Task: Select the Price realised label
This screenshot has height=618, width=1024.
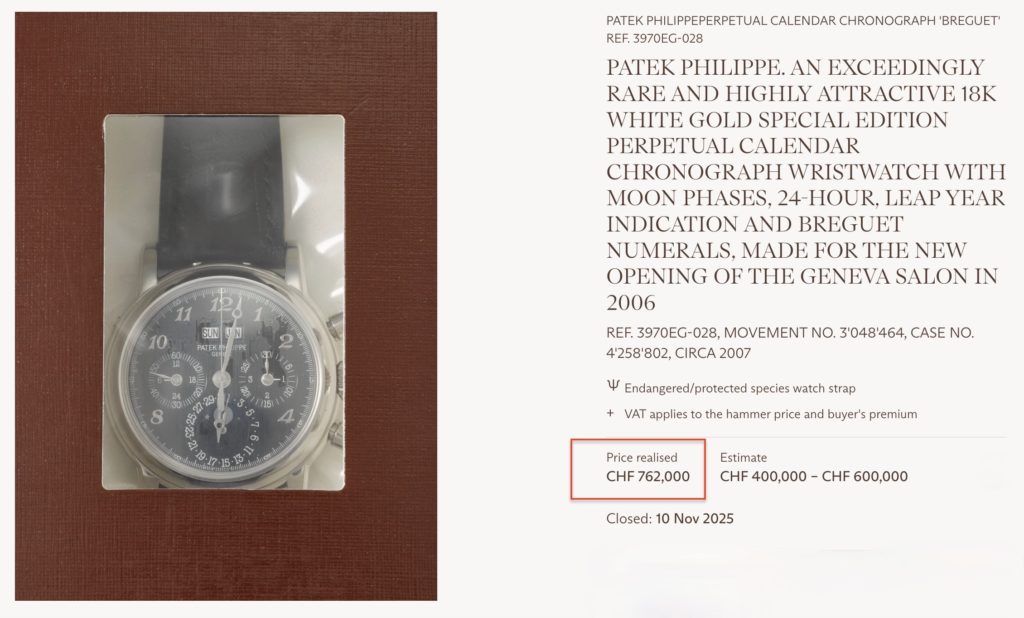Action: point(641,458)
